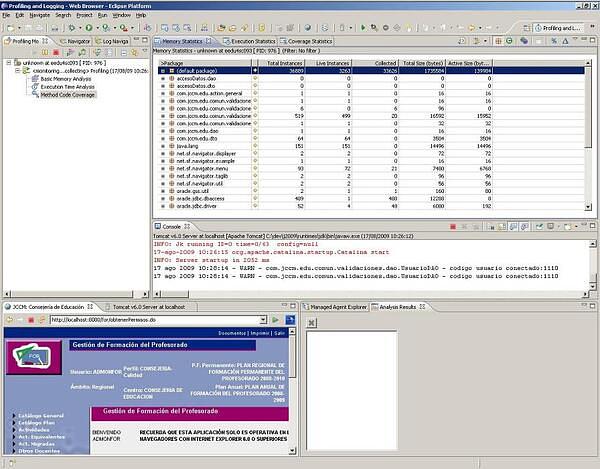
Task: Collapse the 'unknown at eedutic093' tree node
Action: coord(8,63)
